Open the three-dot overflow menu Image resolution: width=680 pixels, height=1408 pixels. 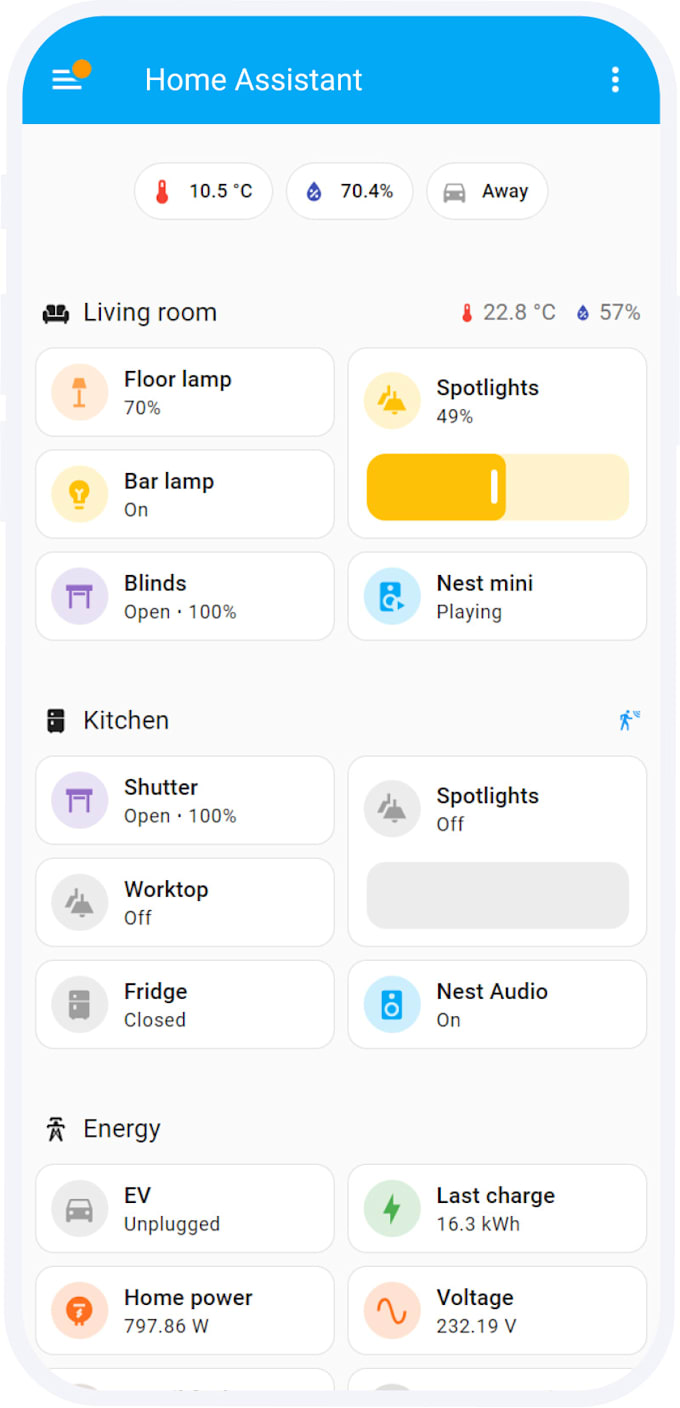coord(615,80)
